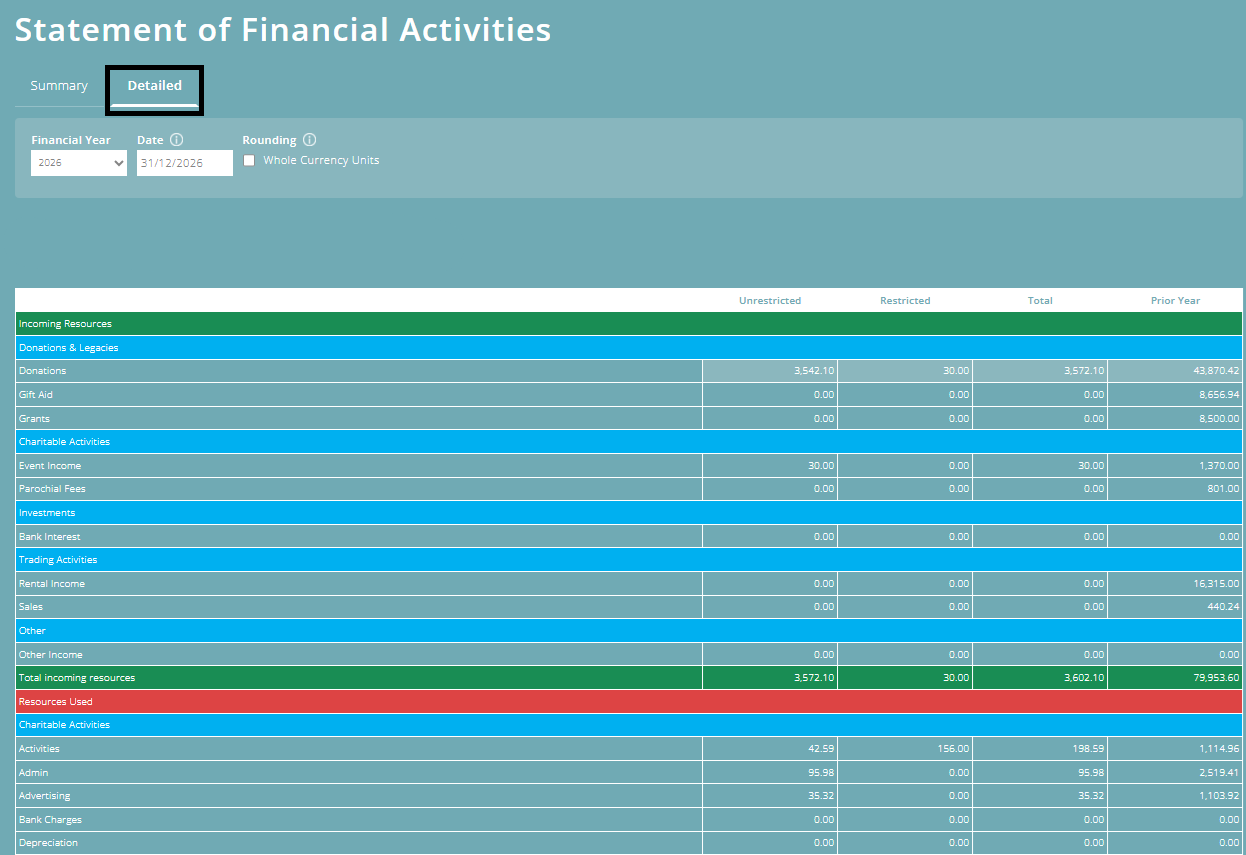Image resolution: width=1246 pixels, height=855 pixels.
Task: View the info tooltip beside Rounding
Action: 310,139
